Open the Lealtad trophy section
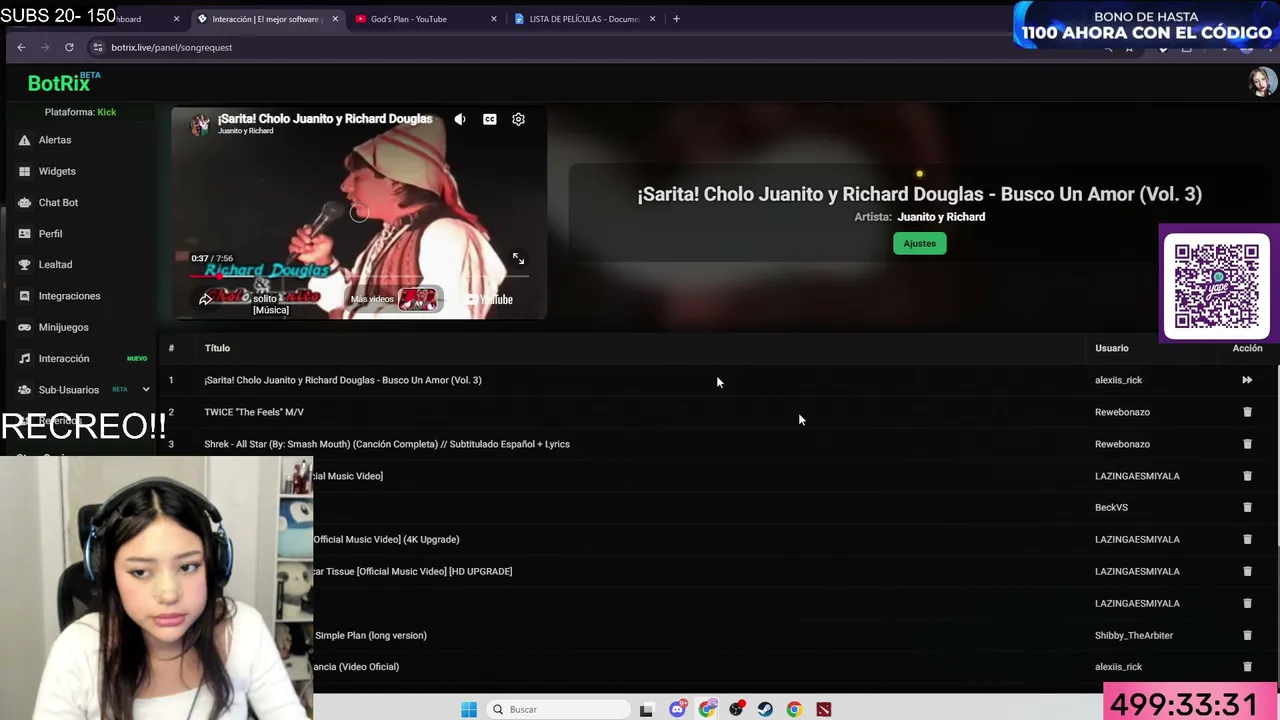This screenshot has height=720, width=1280. coord(55,264)
